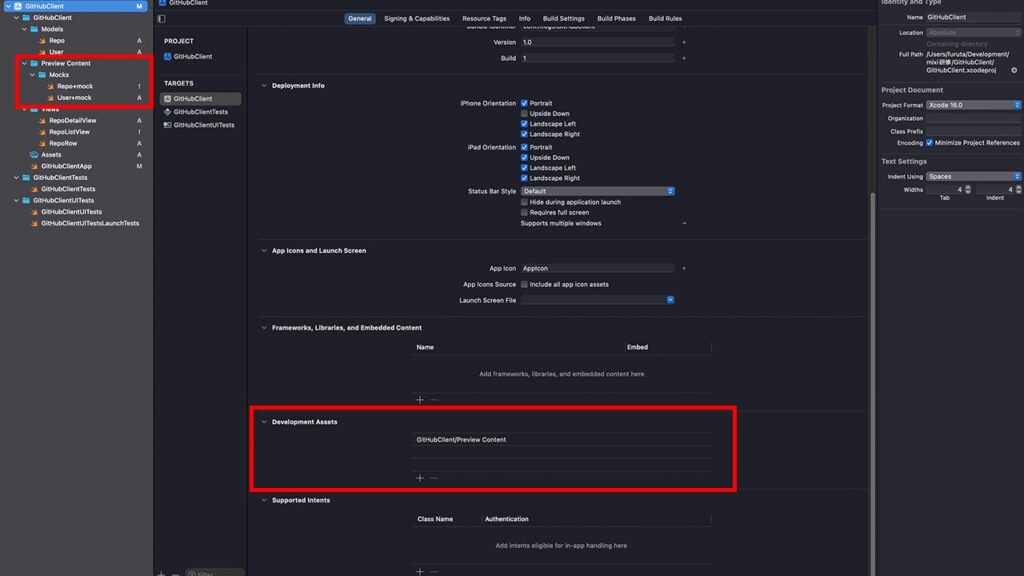Check Hide during application launch

tap(524, 202)
